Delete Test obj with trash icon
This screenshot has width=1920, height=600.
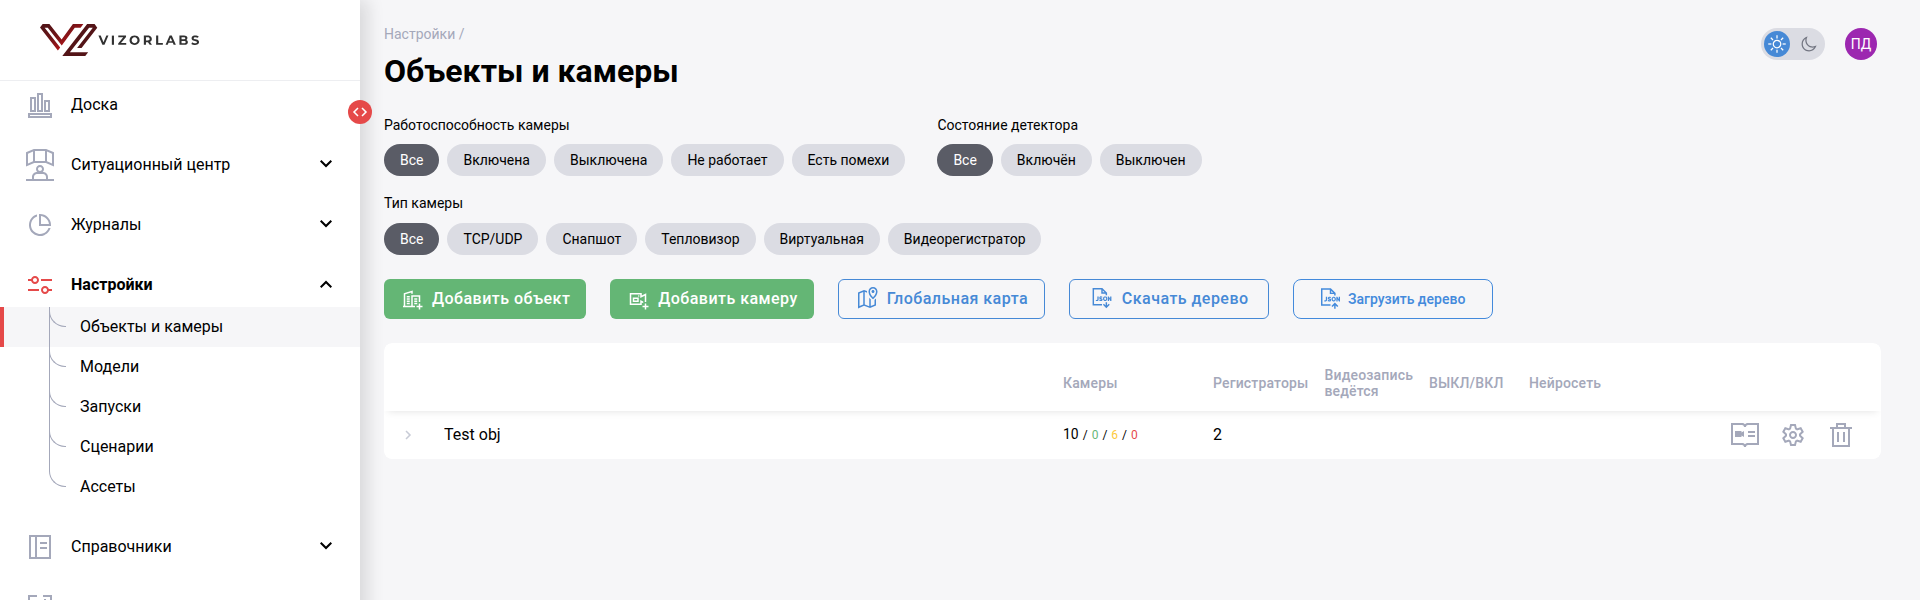[x=1841, y=435]
